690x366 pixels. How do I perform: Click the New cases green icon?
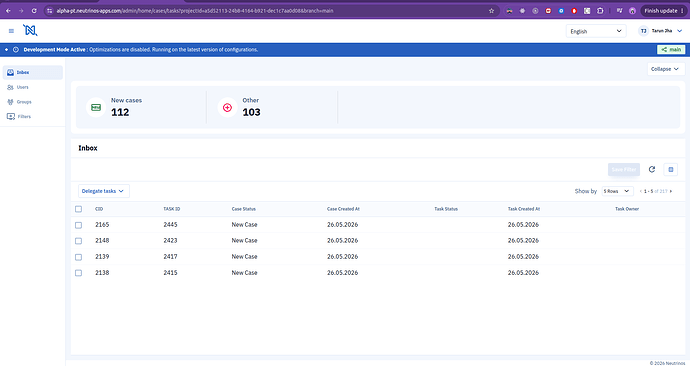coord(96,107)
